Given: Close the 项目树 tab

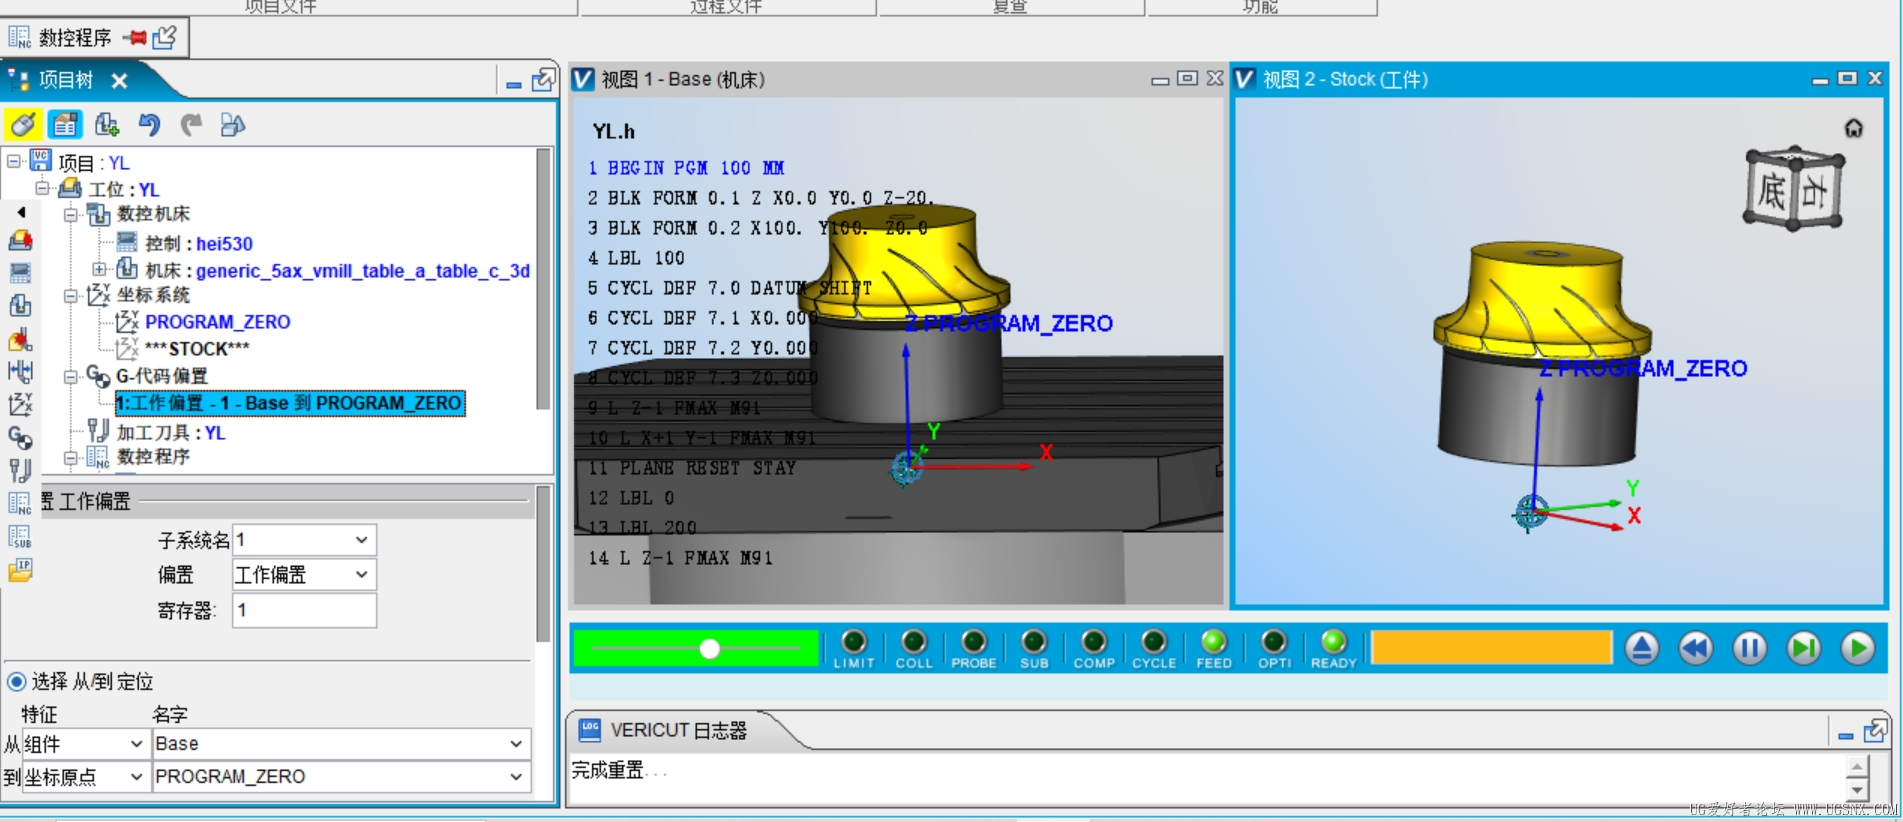Looking at the screenshot, I should point(119,81).
